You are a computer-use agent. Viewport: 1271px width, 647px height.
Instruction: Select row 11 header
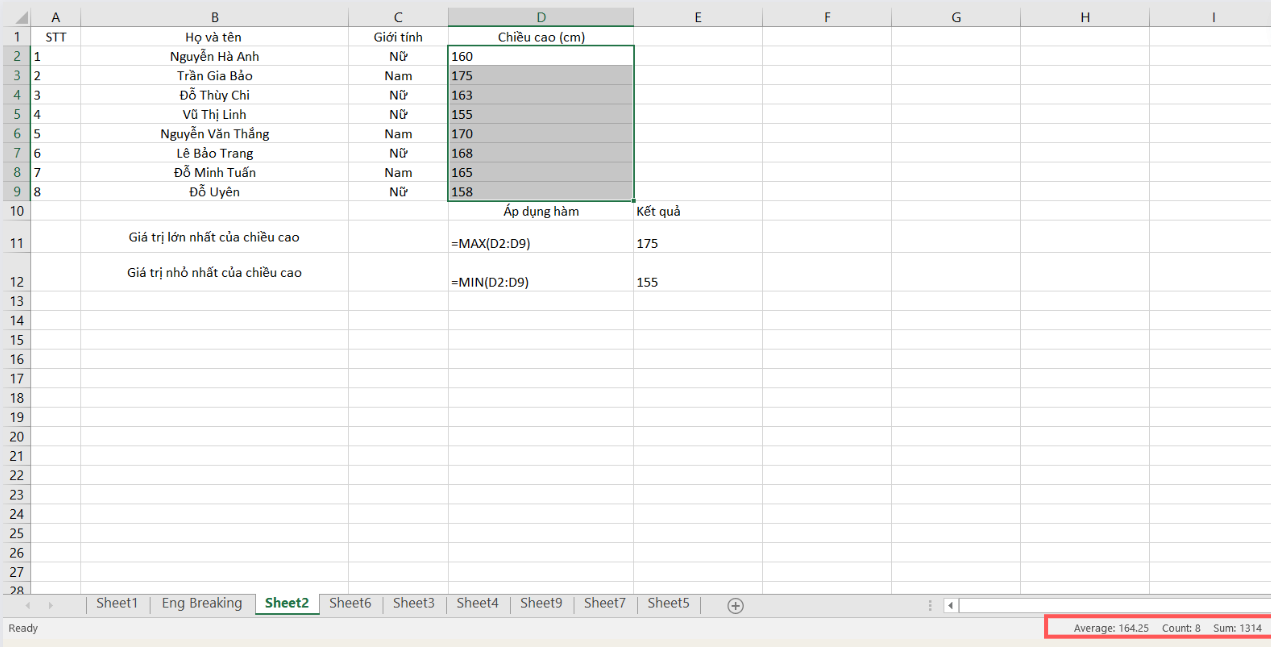tap(15, 243)
